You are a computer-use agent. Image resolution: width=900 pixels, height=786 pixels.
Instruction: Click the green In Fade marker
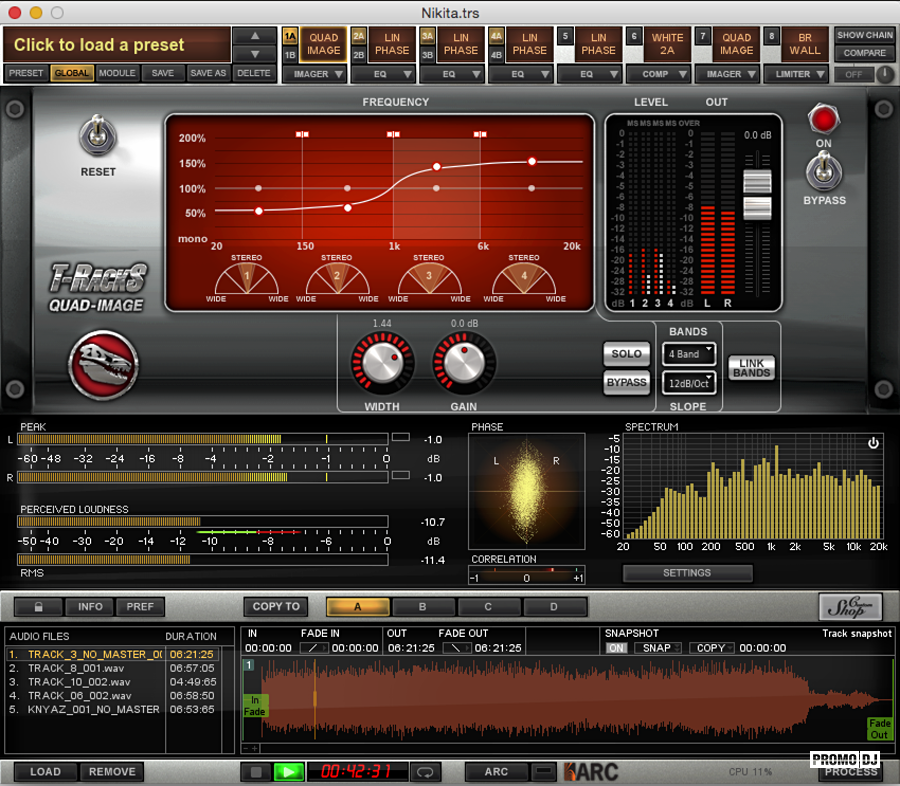tap(254, 706)
